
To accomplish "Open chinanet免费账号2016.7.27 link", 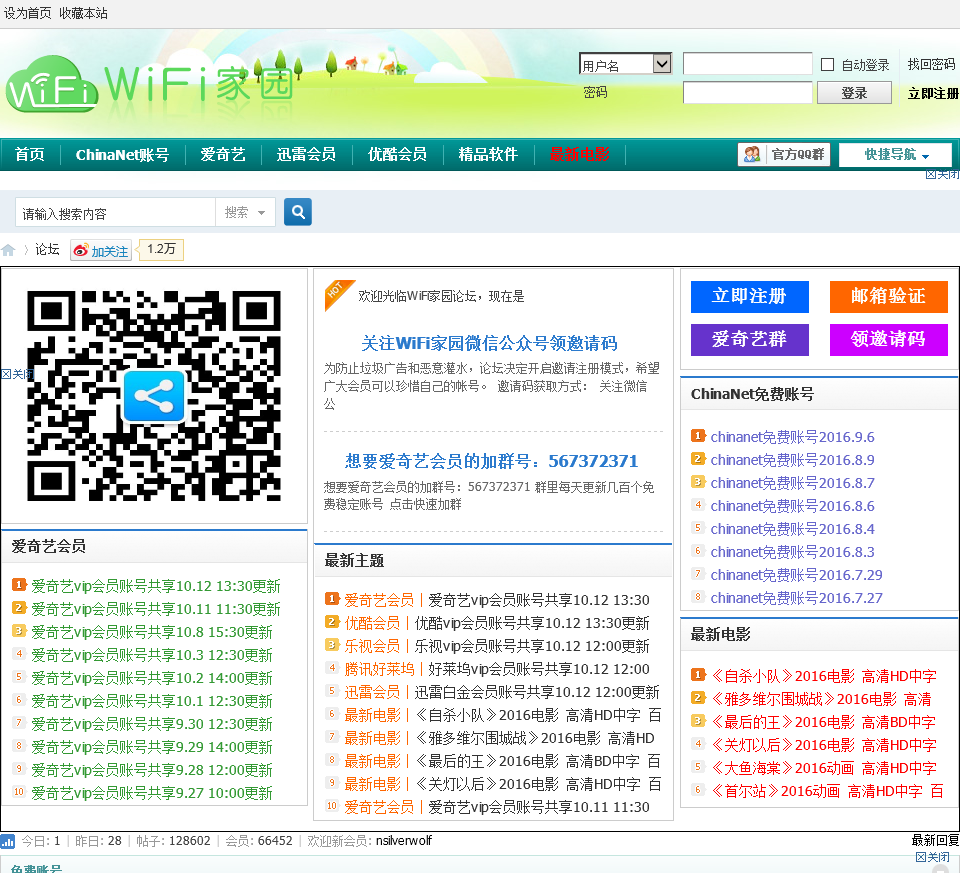I will 797,598.
